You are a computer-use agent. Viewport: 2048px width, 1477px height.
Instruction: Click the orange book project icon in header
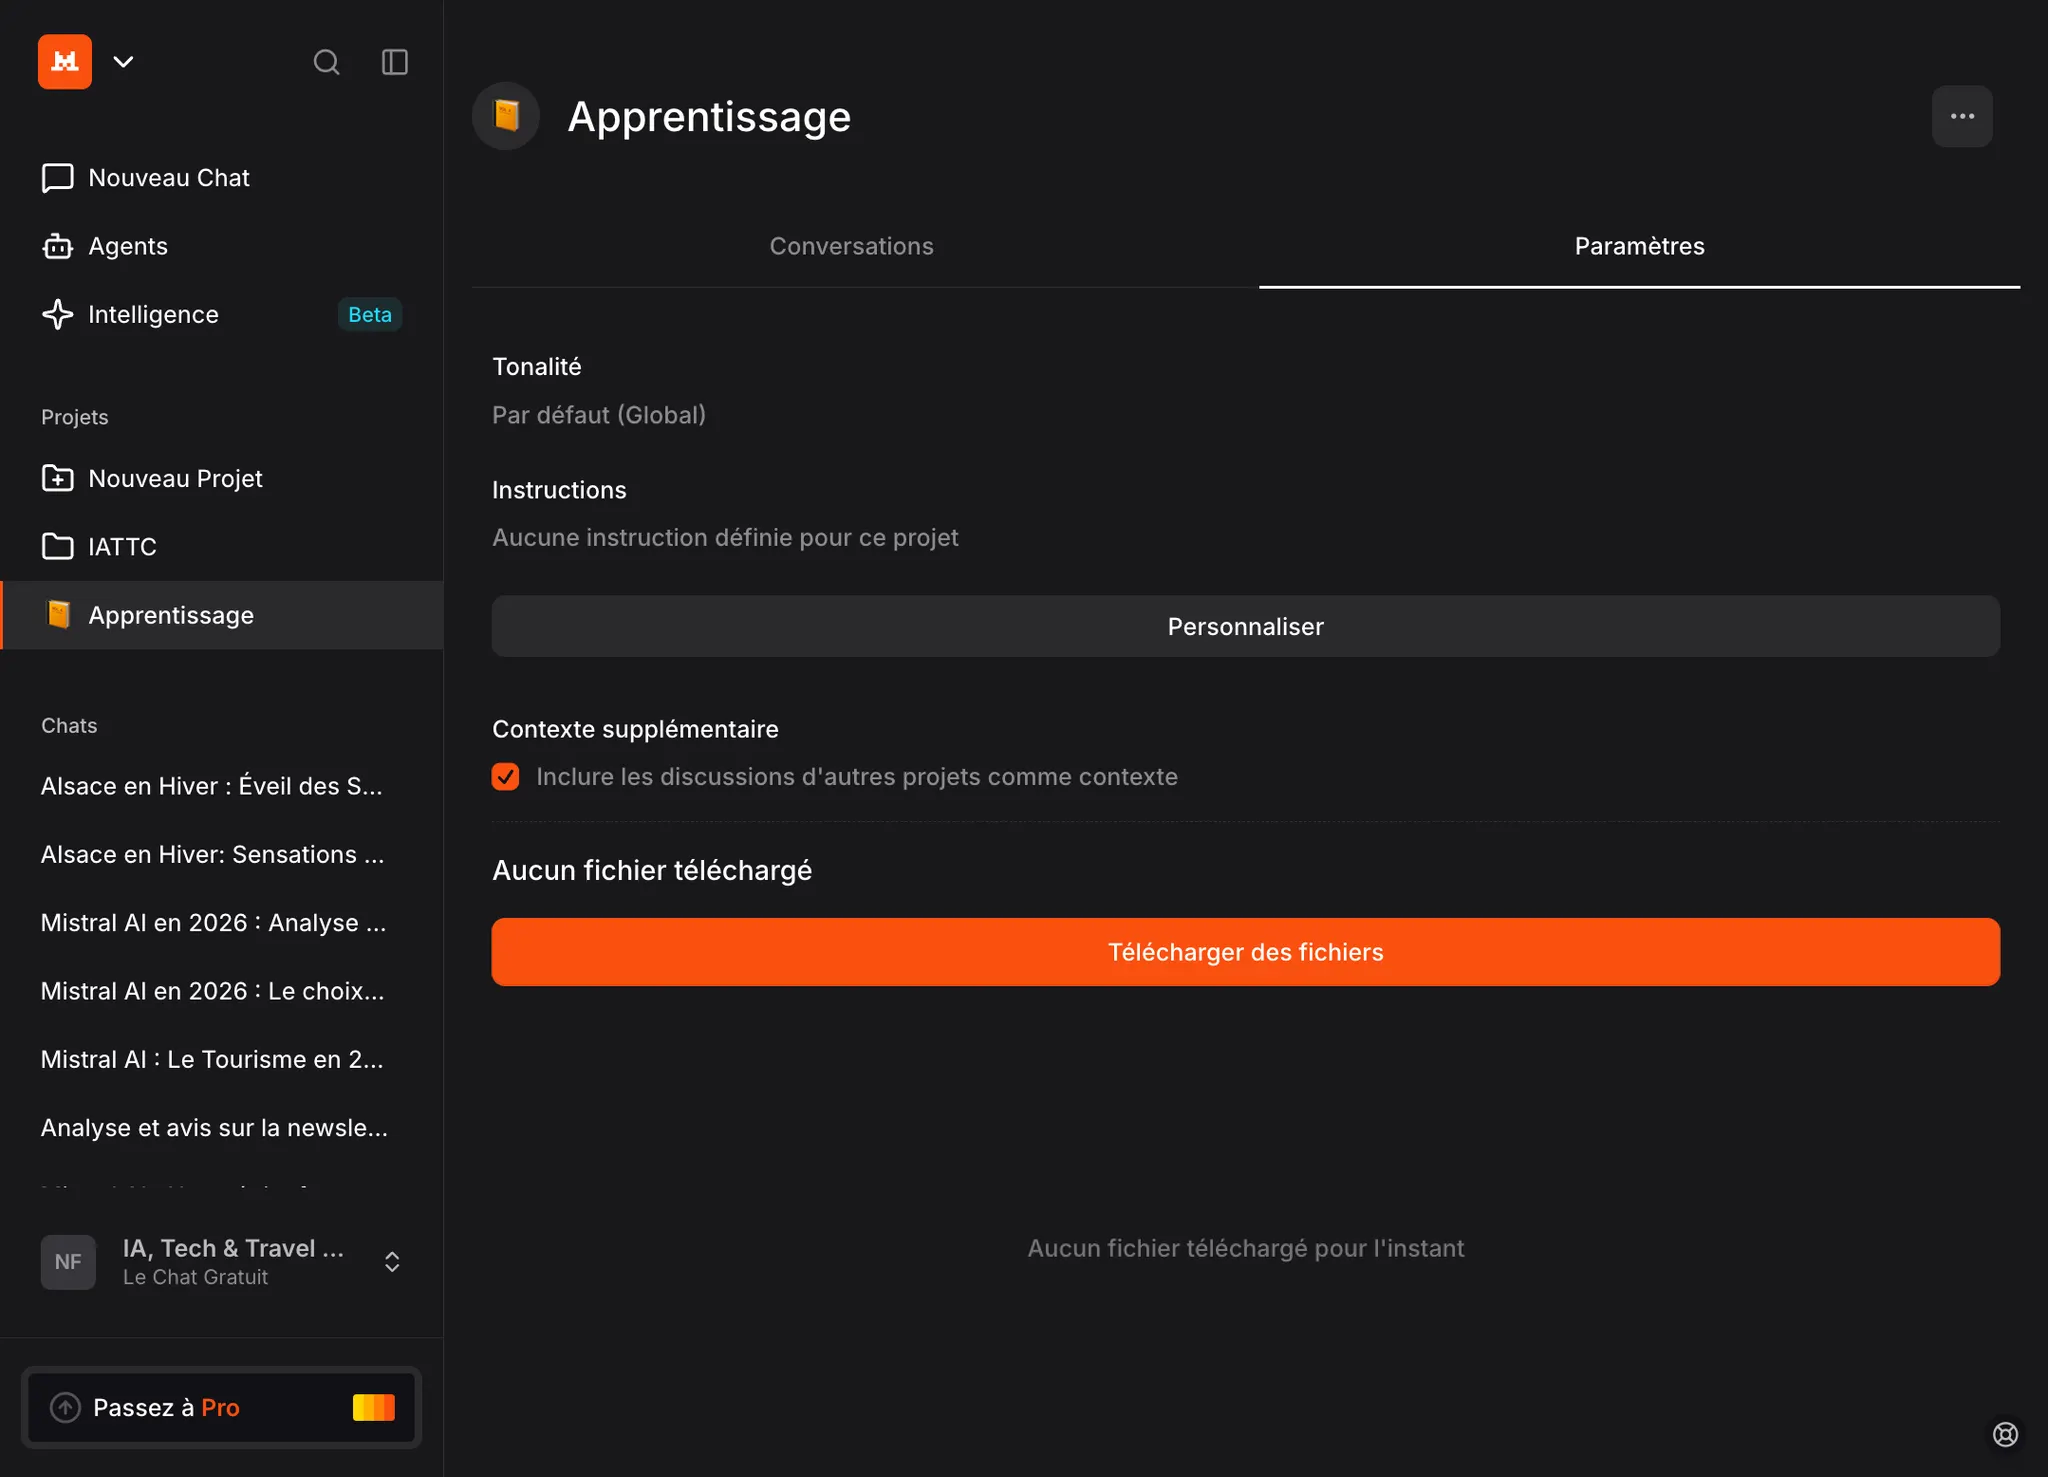point(506,116)
